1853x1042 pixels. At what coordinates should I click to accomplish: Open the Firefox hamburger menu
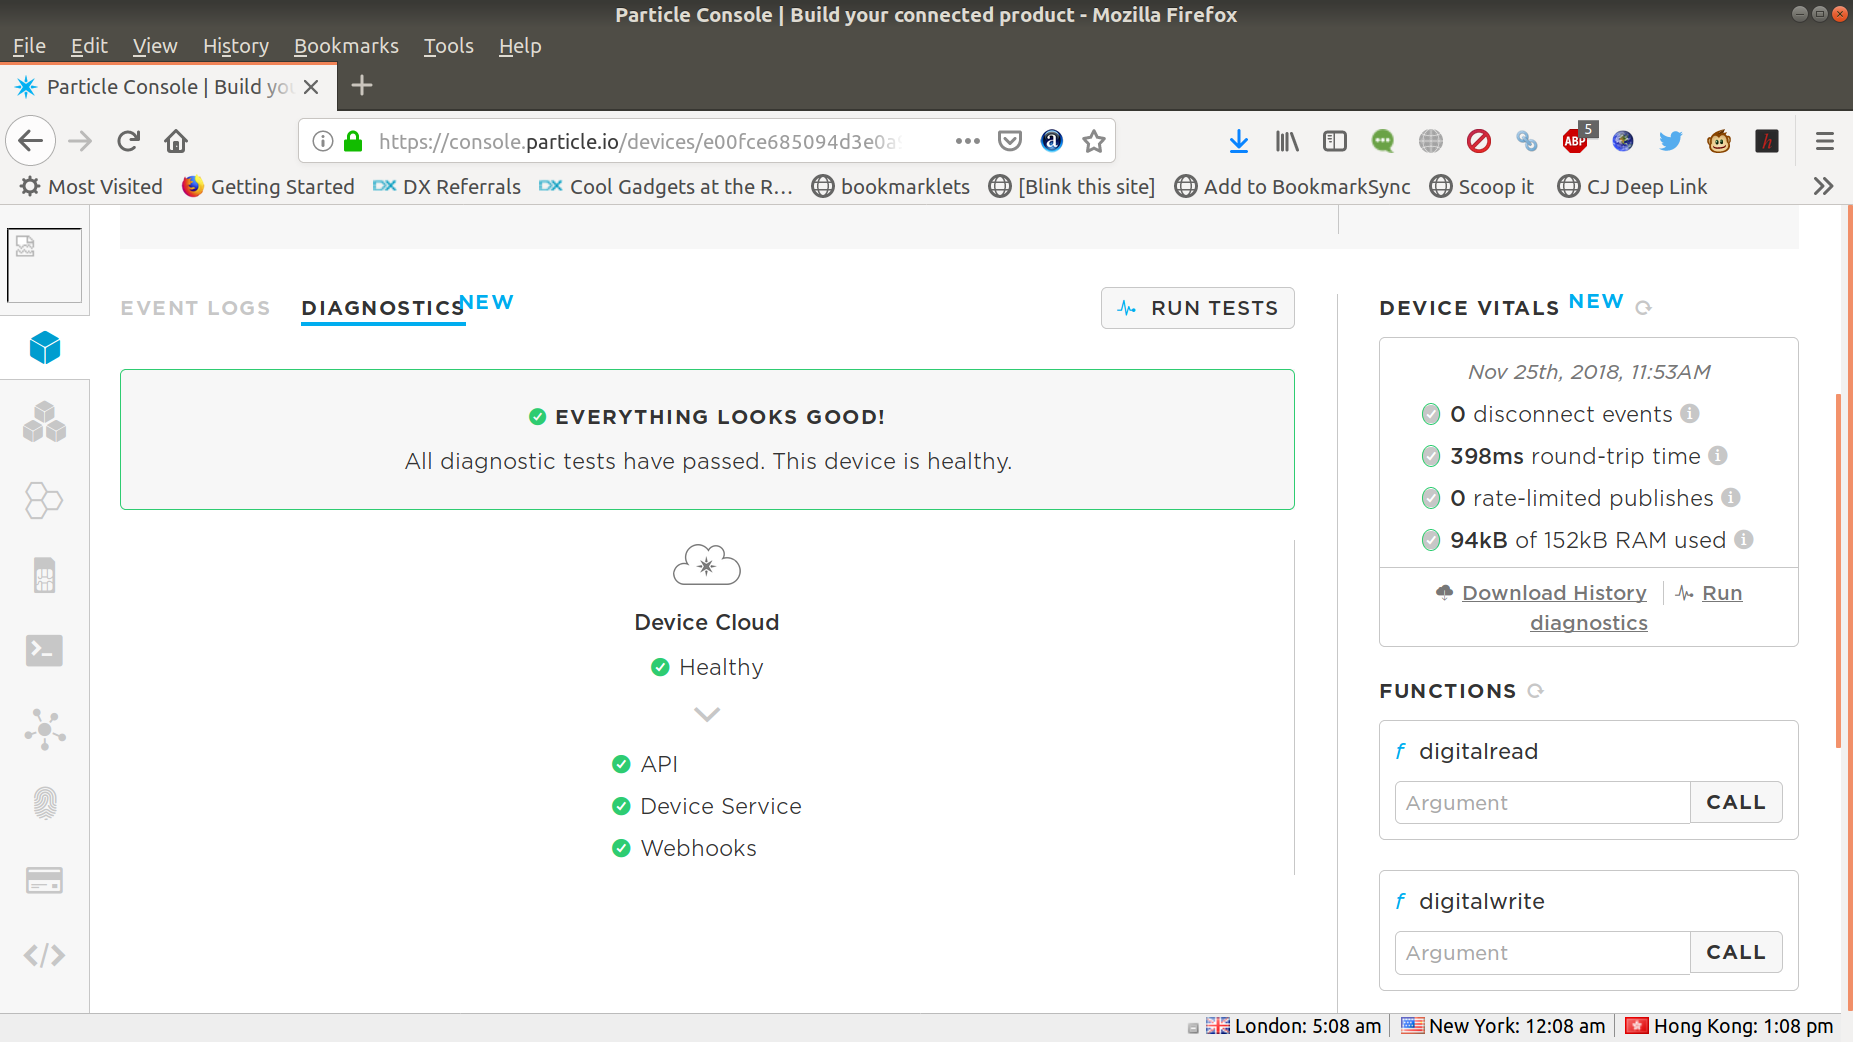click(x=1824, y=141)
